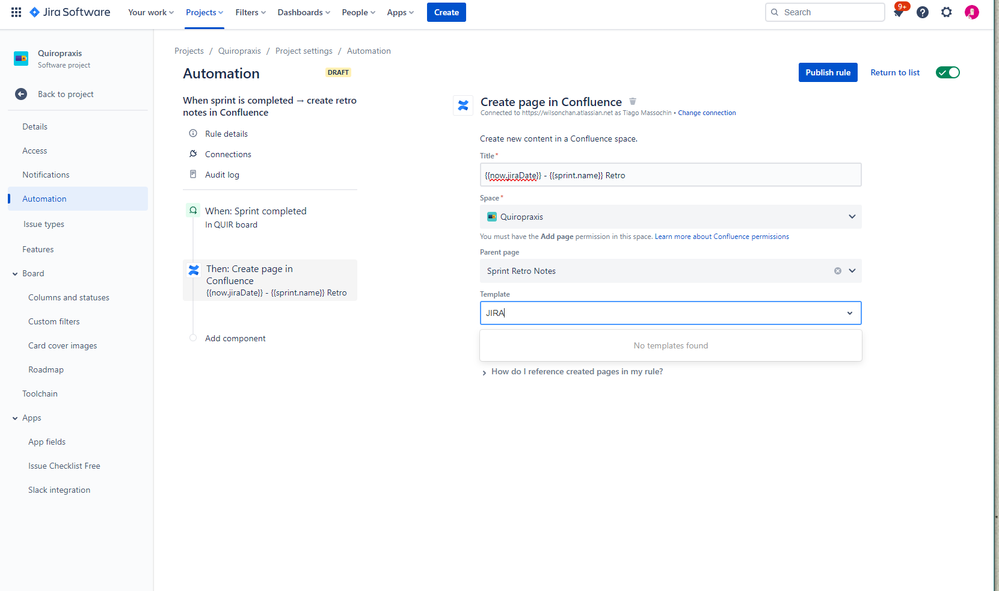Collapse the Board section in the sidebar
999x591 pixels.
tap(15, 274)
